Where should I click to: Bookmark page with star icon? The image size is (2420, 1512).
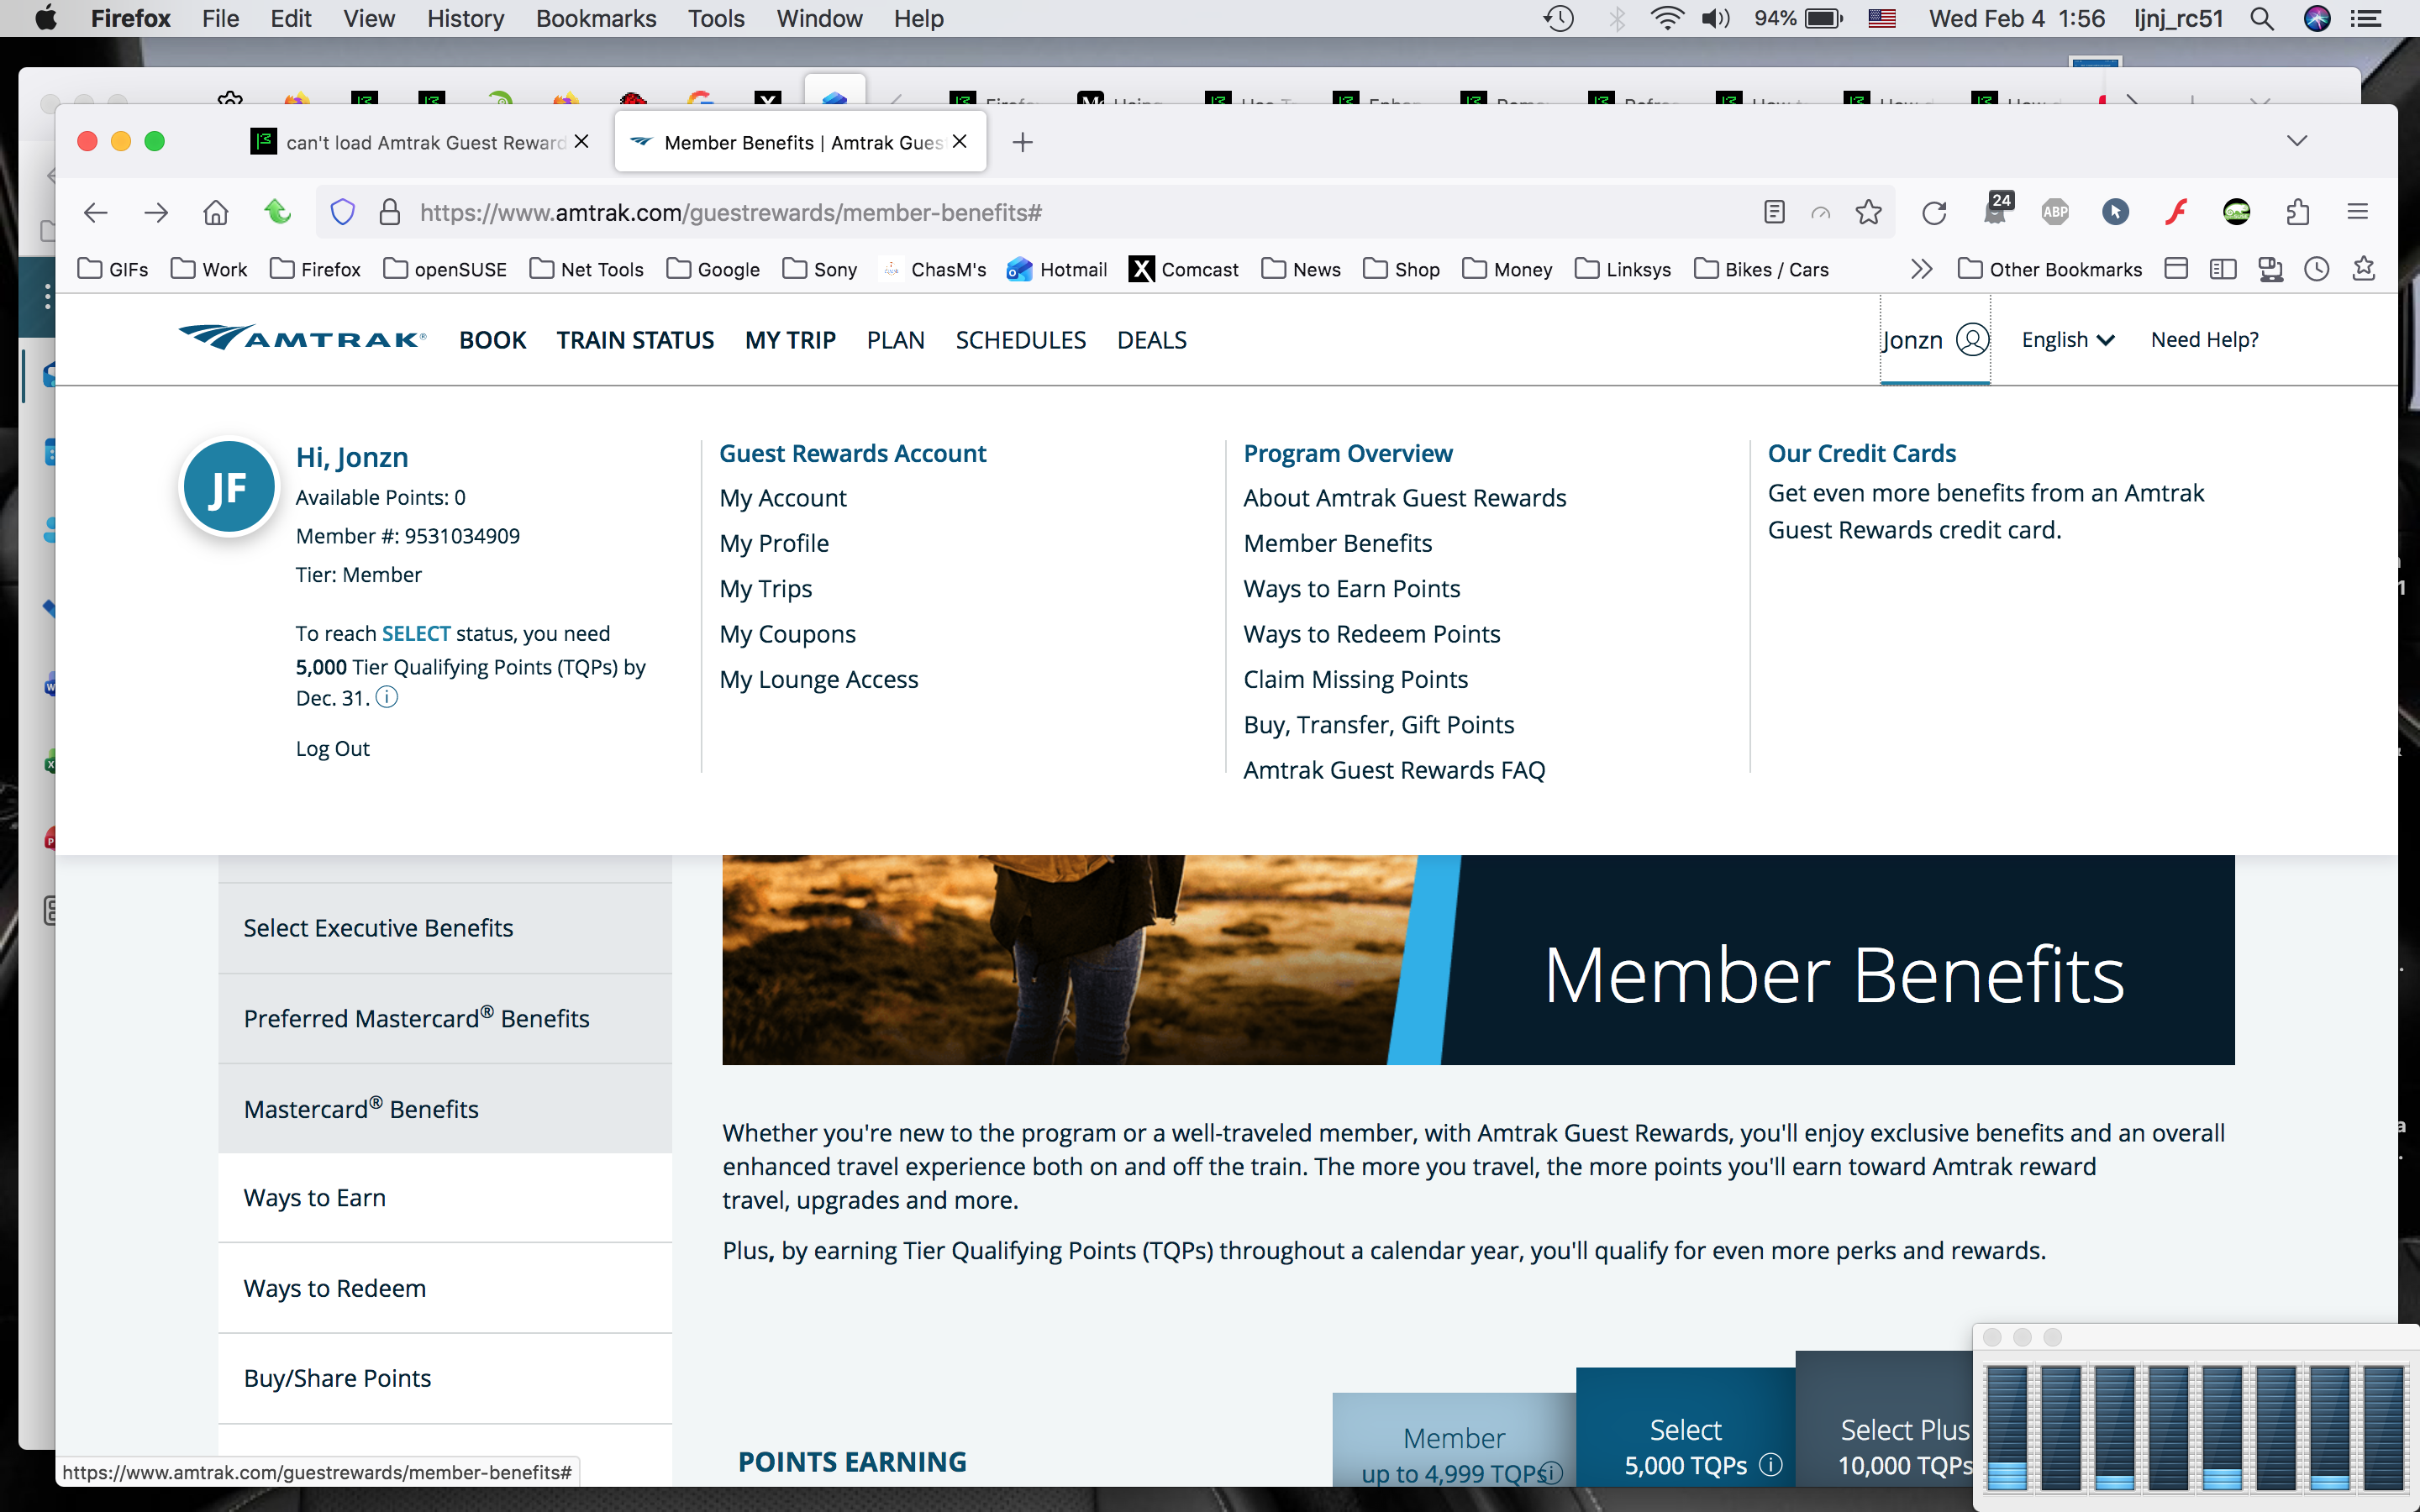pyautogui.click(x=1868, y=212)
